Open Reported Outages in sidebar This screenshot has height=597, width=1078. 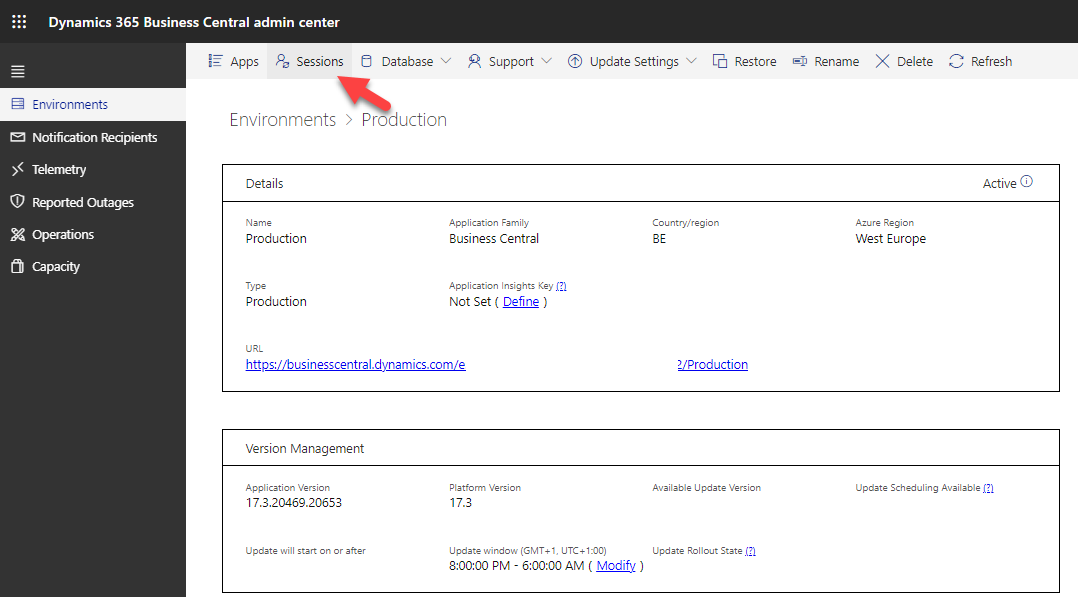click(93, 202)
